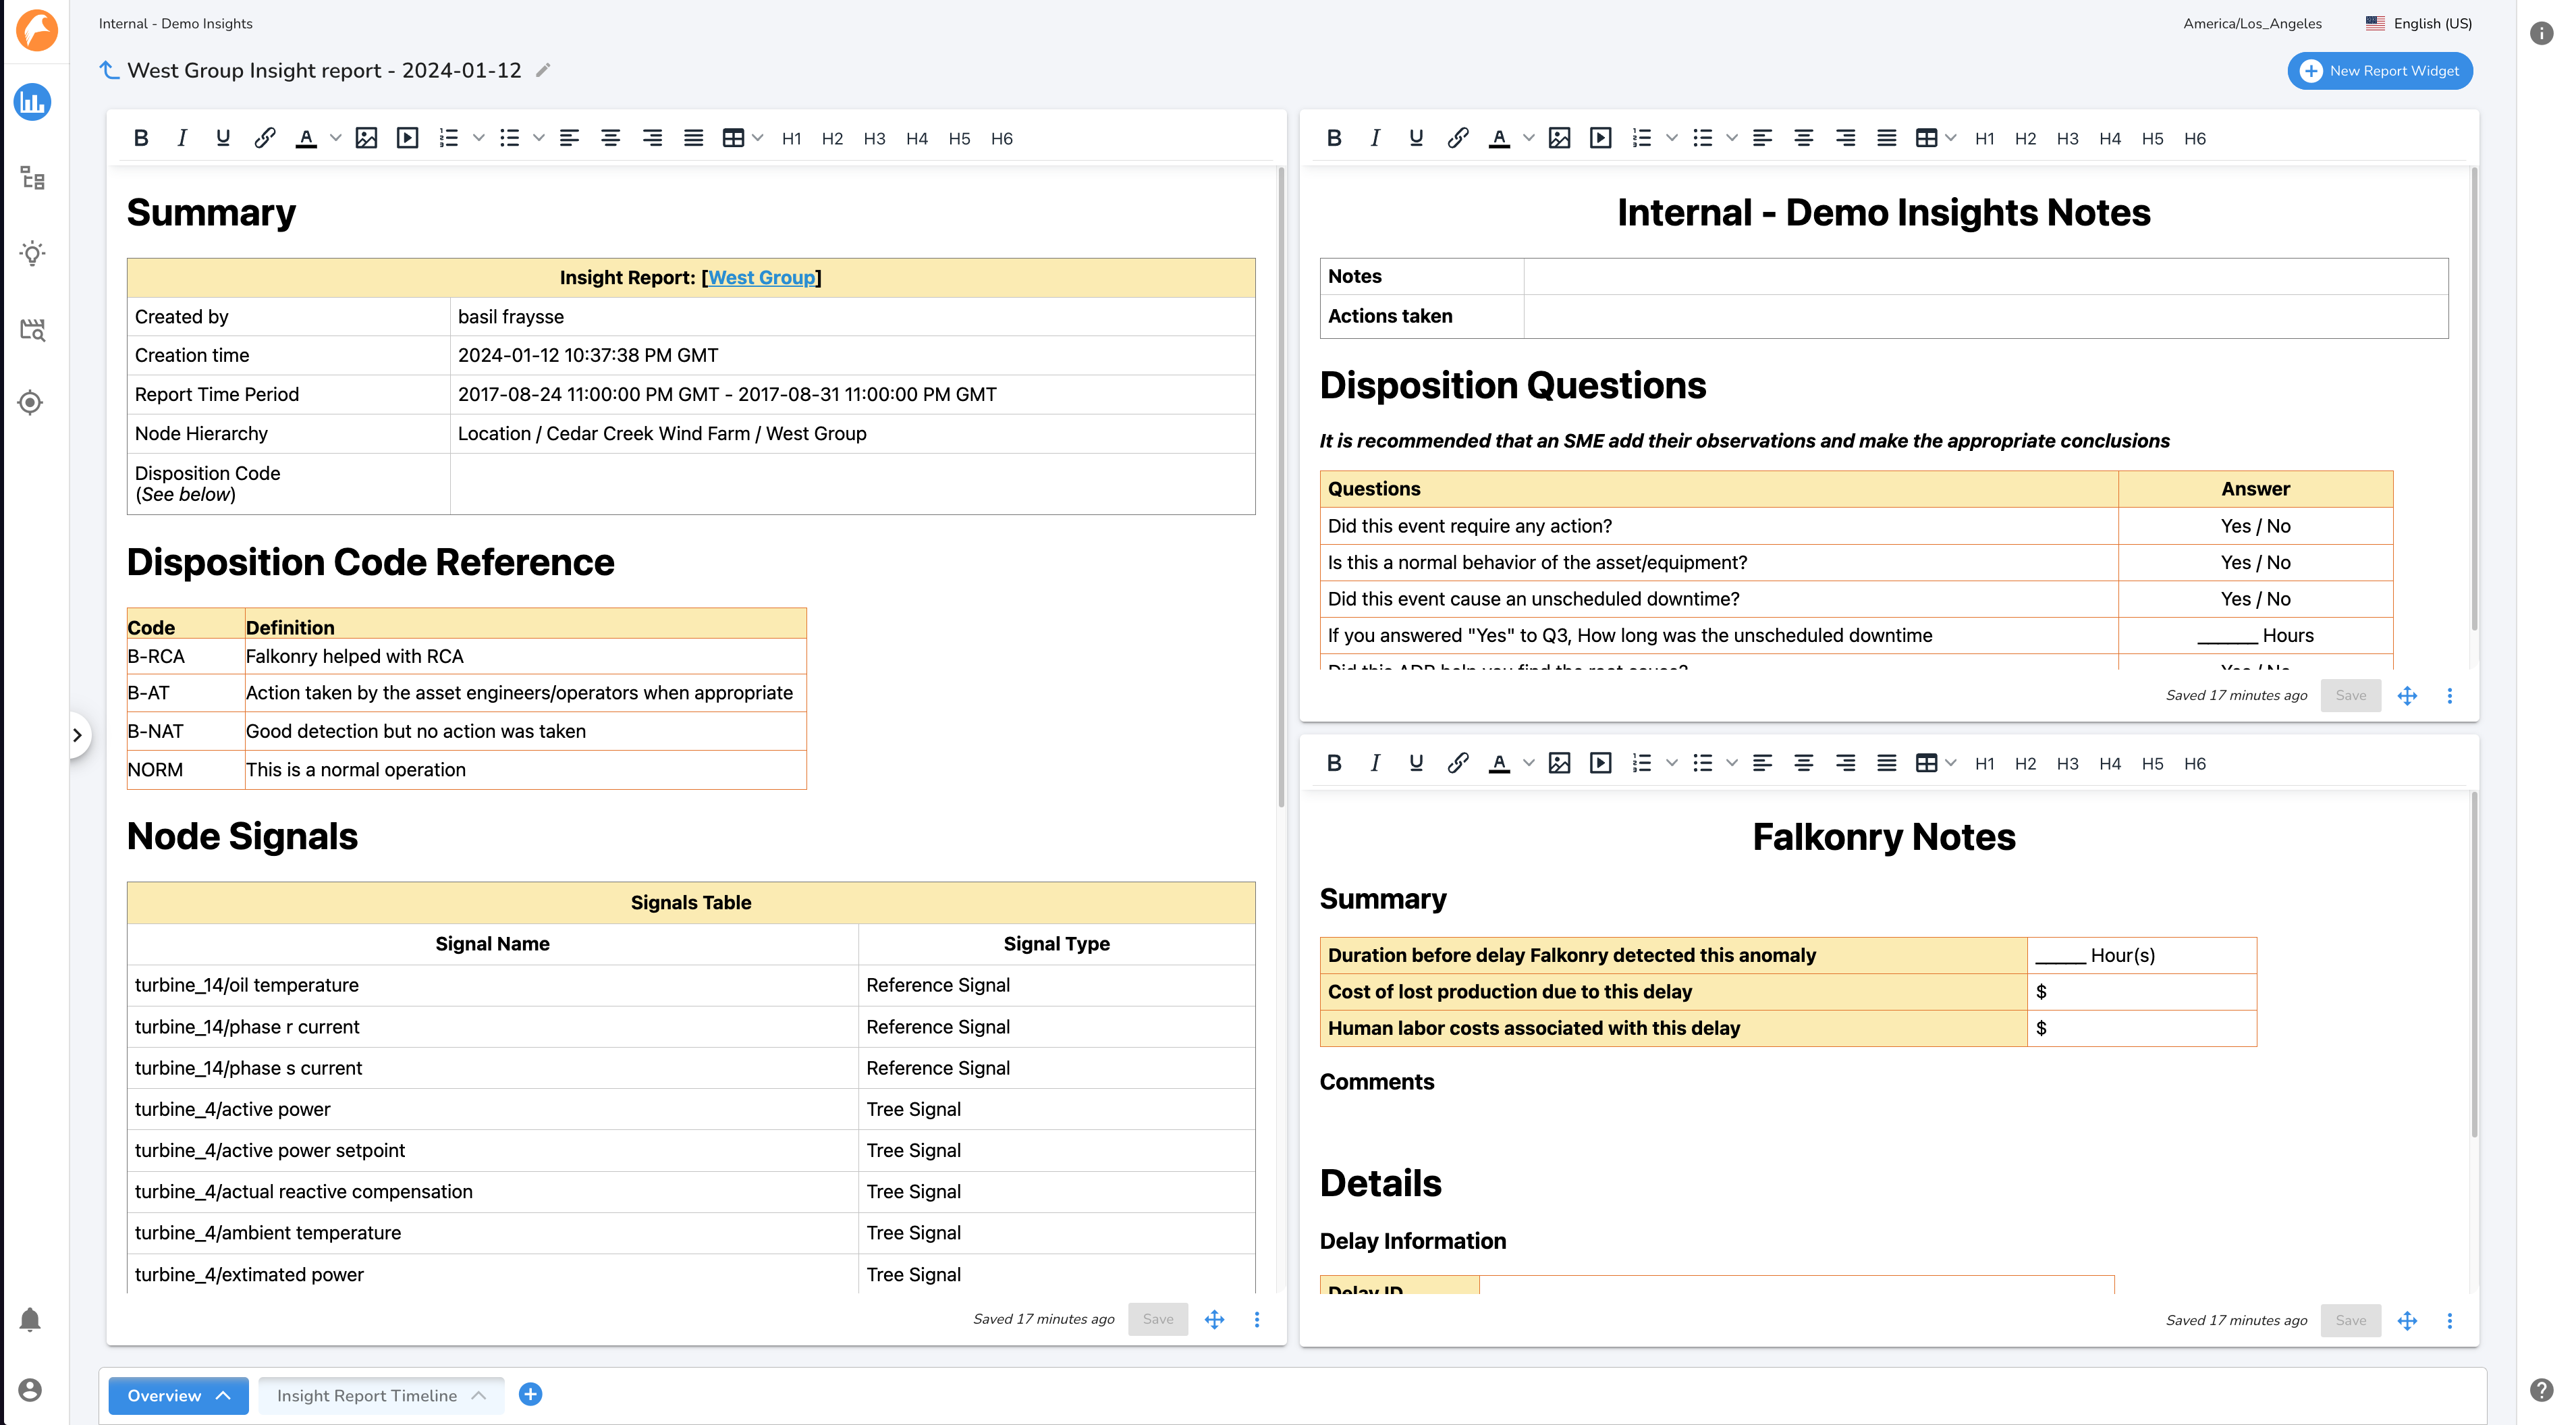Image resolution: width=2576 pixels, height=1425 pixels.
Task: Insert video in the Summary widget toolbar
Action: [407, 138]
